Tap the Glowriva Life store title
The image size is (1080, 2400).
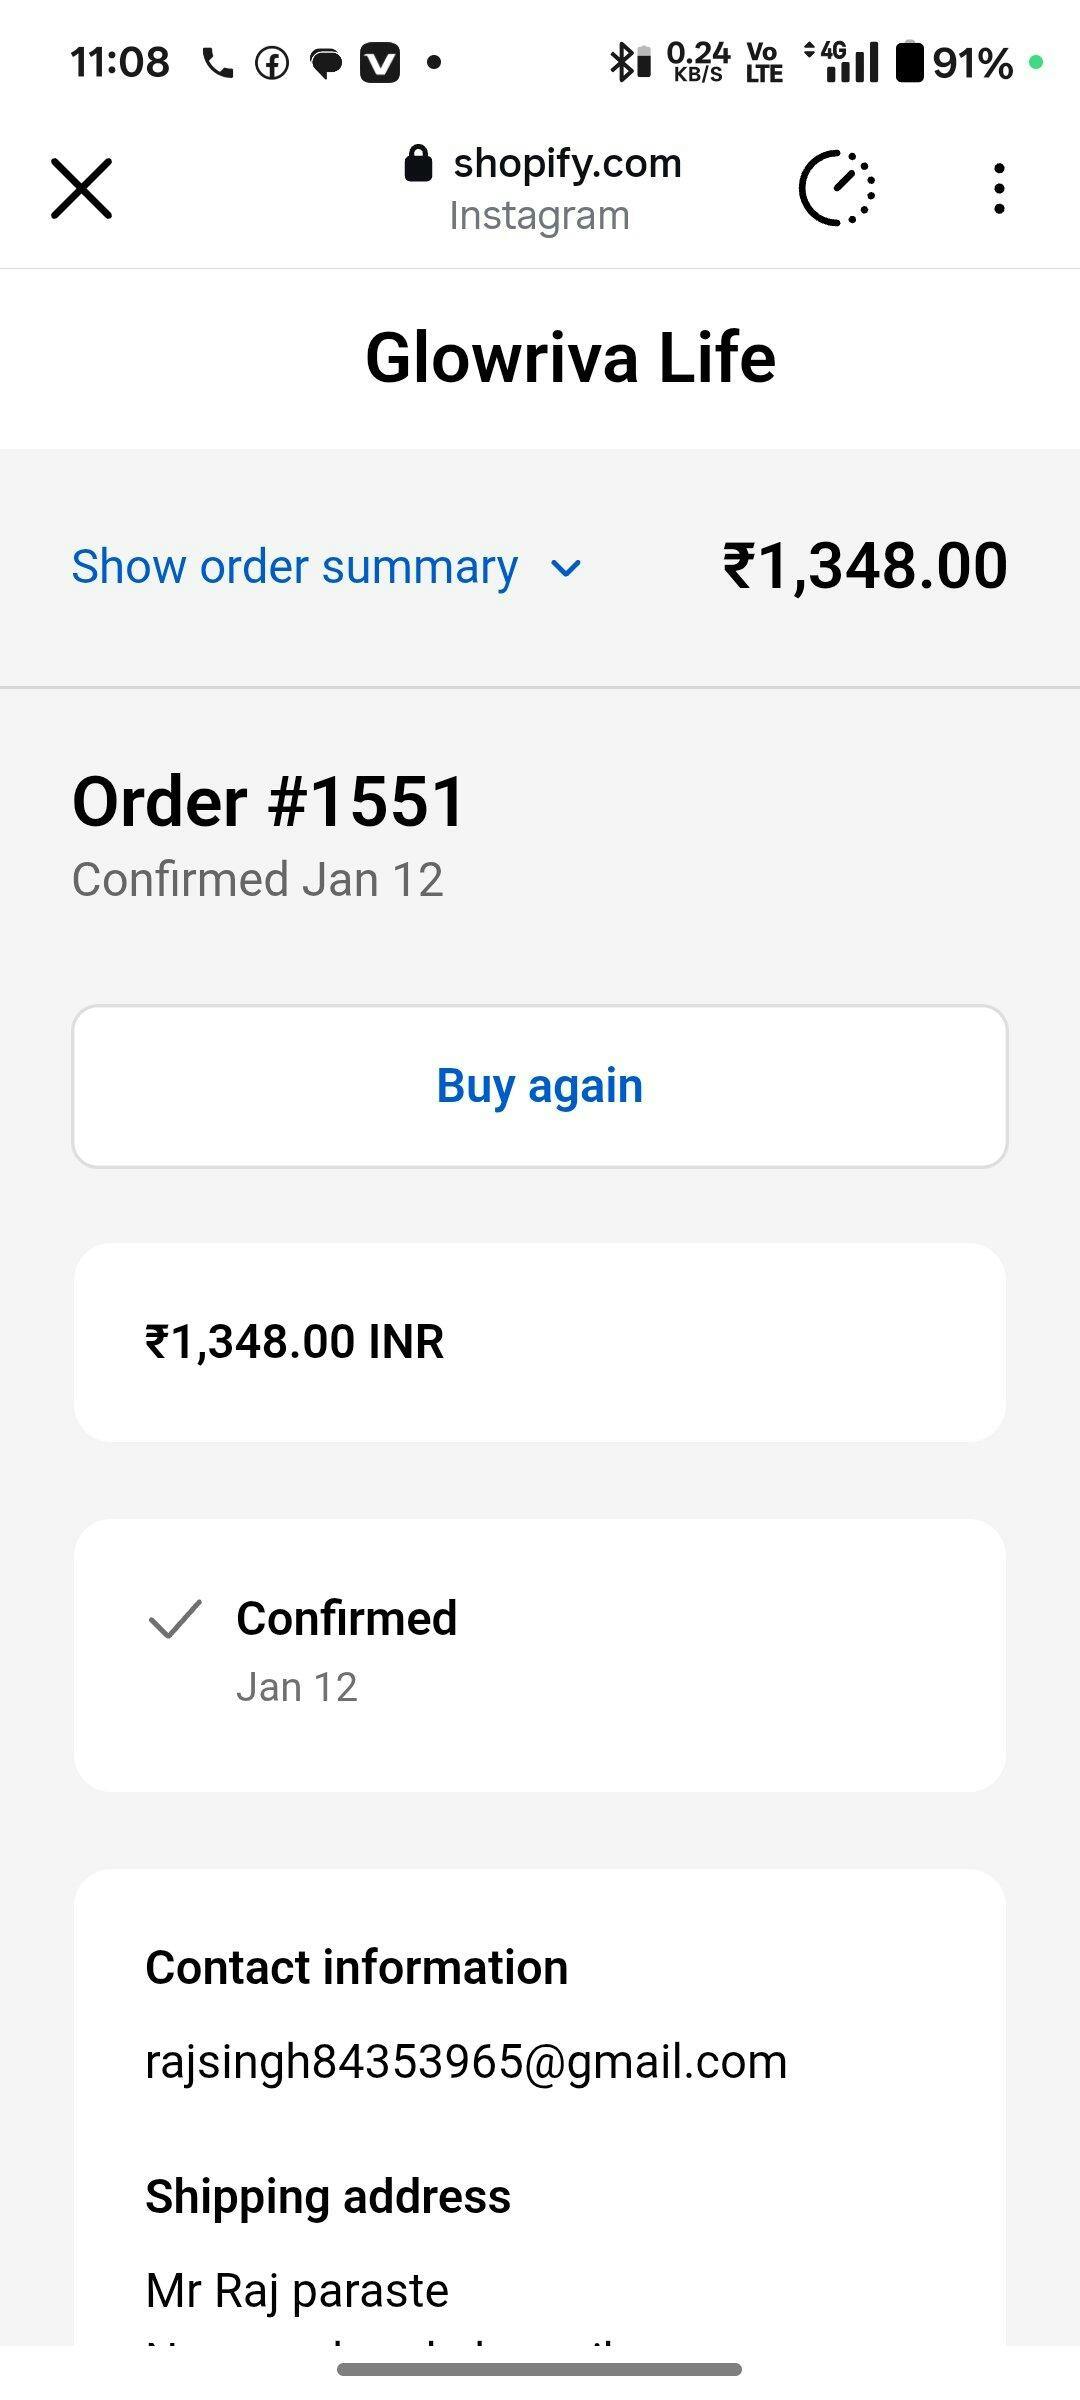[x=570, y=358]
